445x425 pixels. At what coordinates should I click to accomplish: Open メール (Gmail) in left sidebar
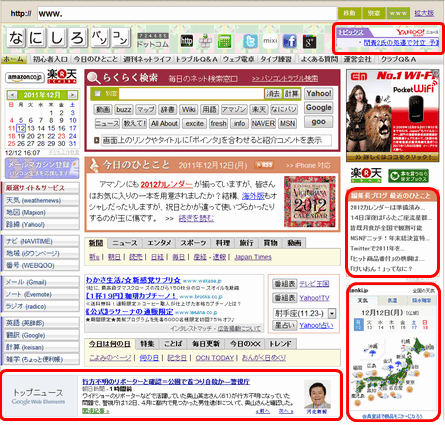tap(40, 282)
